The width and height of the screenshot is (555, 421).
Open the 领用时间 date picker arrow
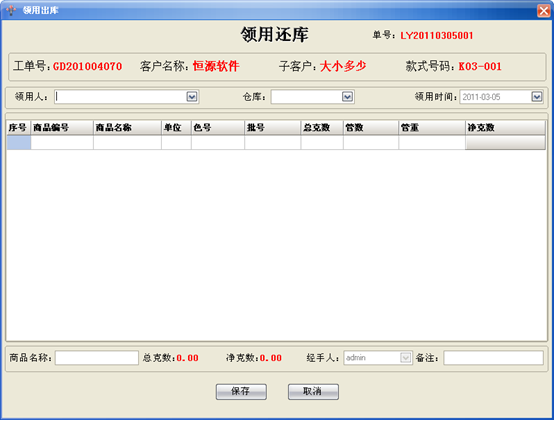pos(537,97)
